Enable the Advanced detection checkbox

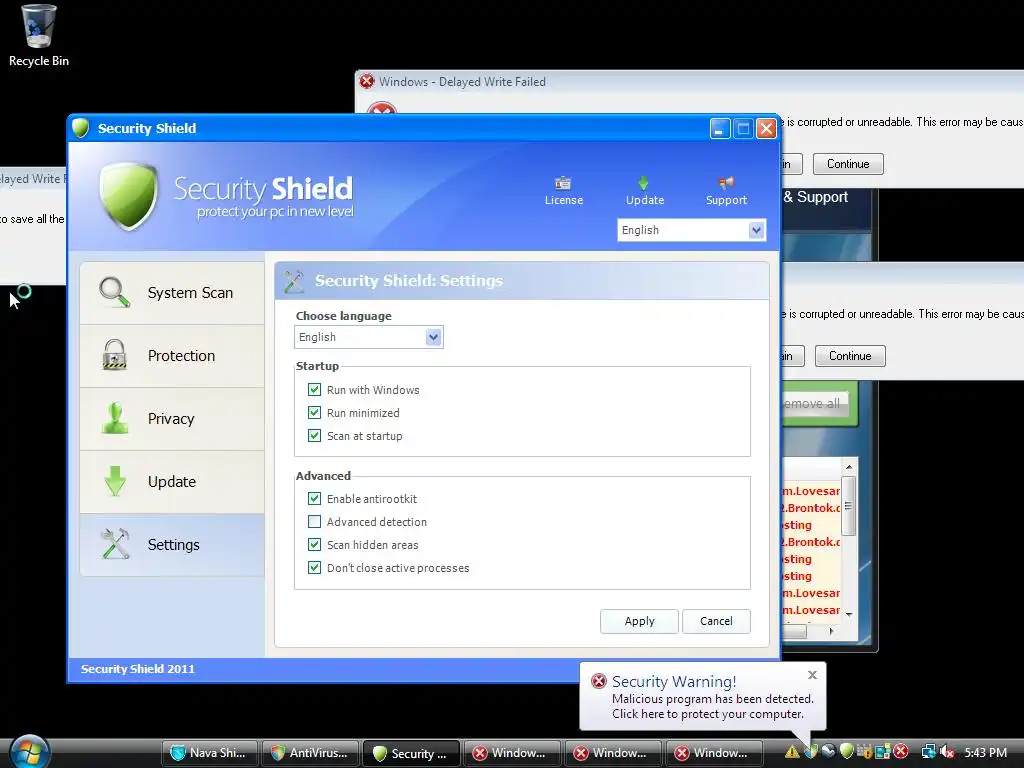click(x=314, y=522)
